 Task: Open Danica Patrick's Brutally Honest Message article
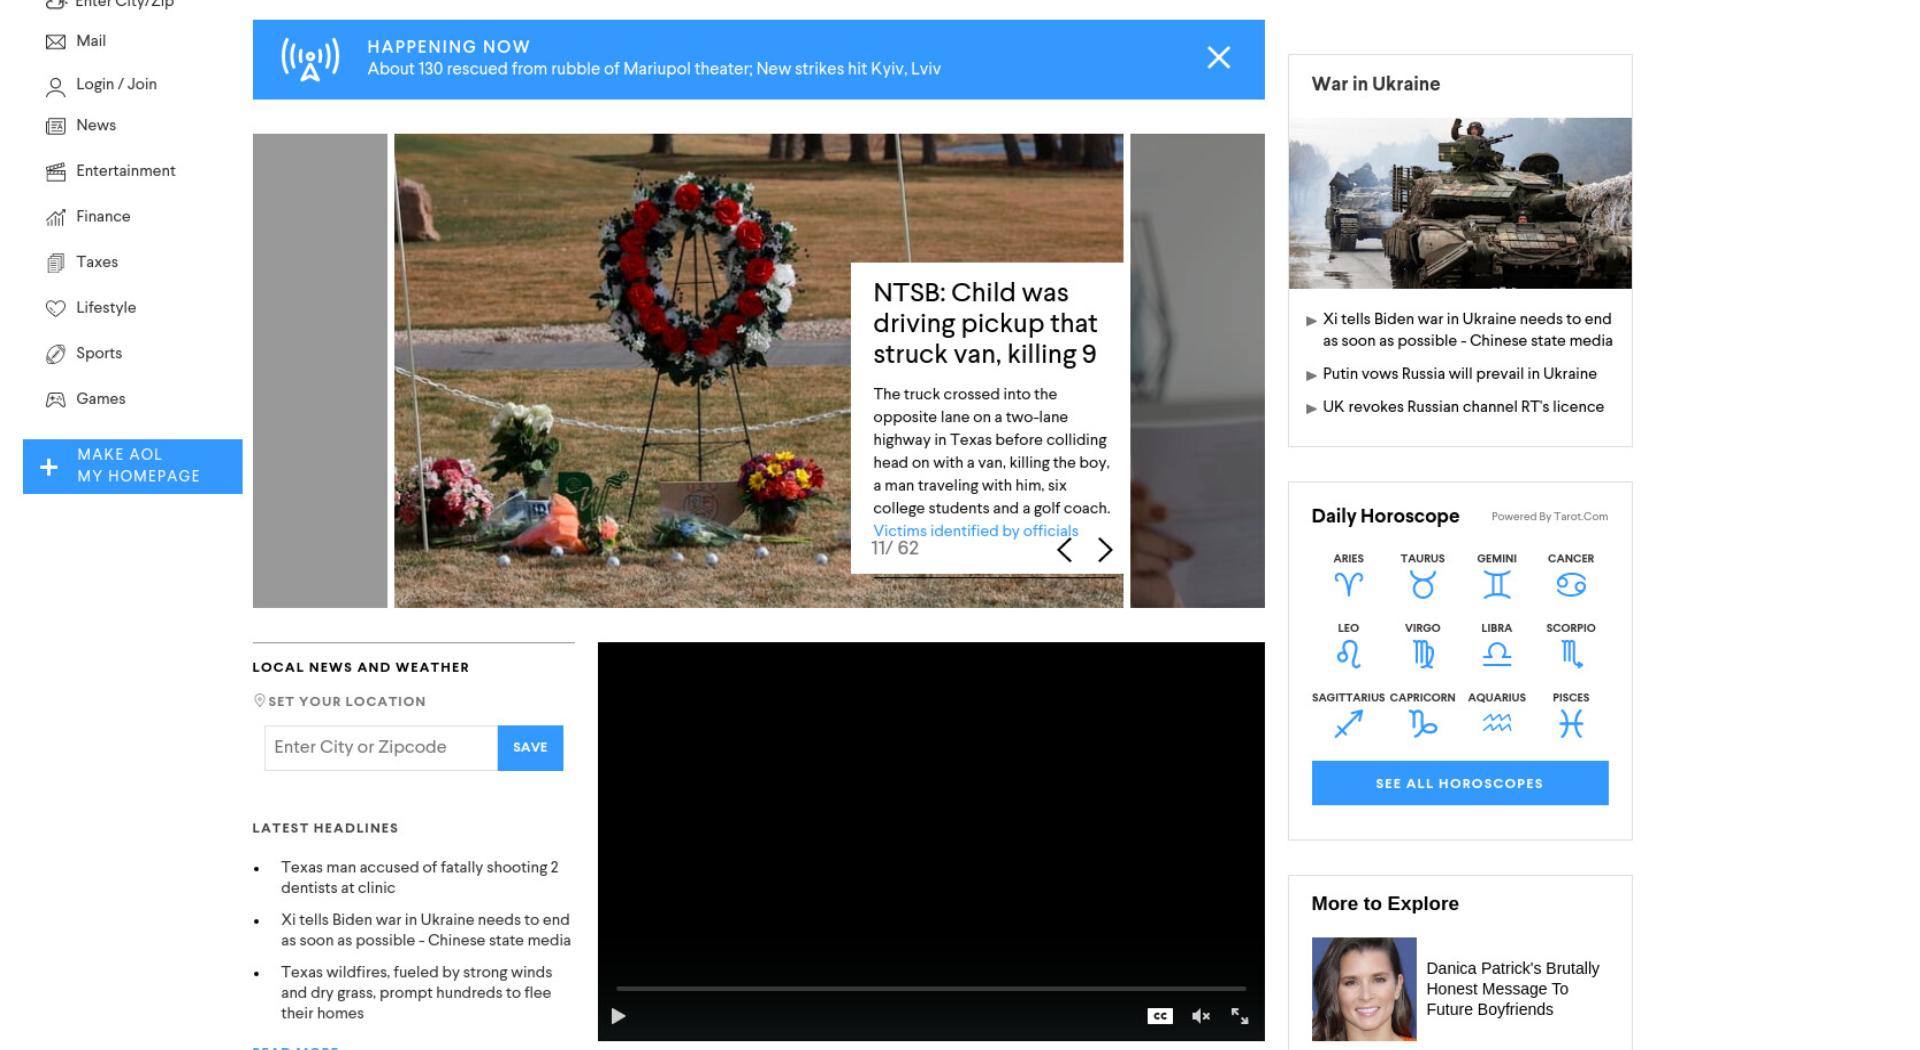coord(1513,989)
